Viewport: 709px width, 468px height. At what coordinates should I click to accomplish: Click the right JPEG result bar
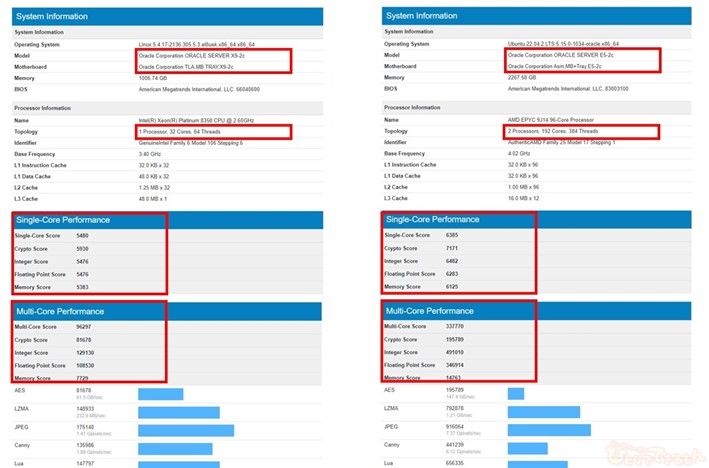click(547, 429)
